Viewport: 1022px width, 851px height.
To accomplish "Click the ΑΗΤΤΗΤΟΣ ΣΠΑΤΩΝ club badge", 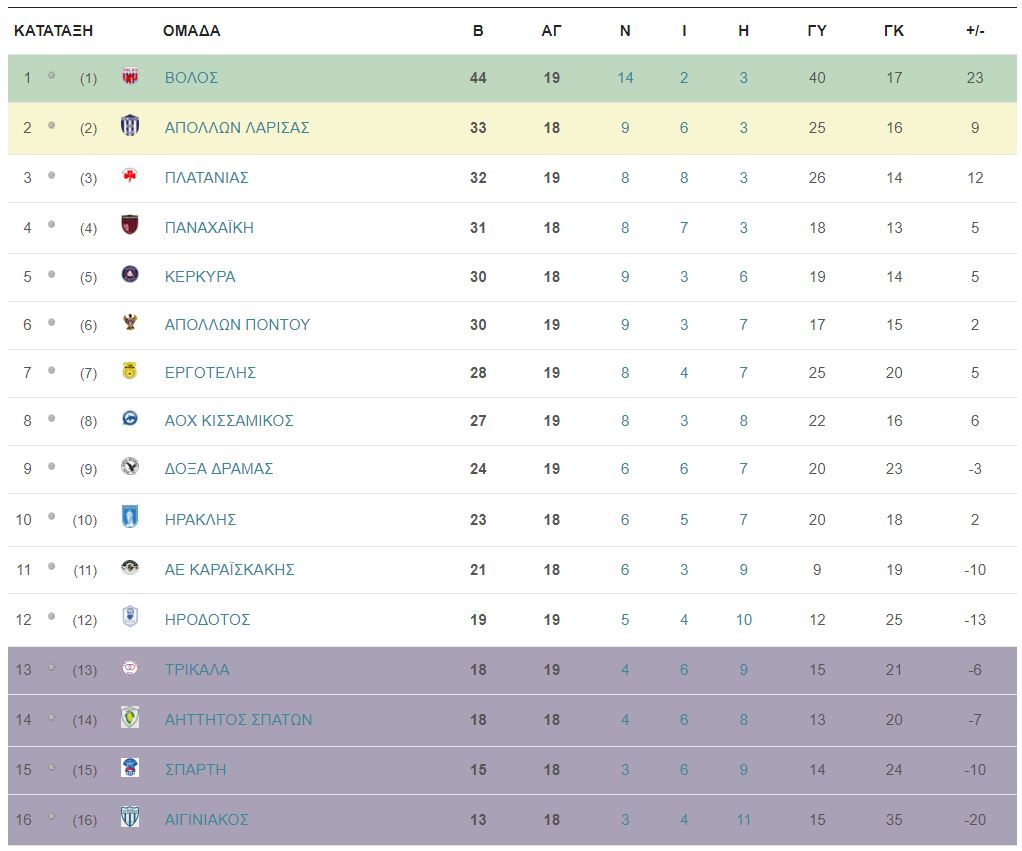I will tap(130, 717).
